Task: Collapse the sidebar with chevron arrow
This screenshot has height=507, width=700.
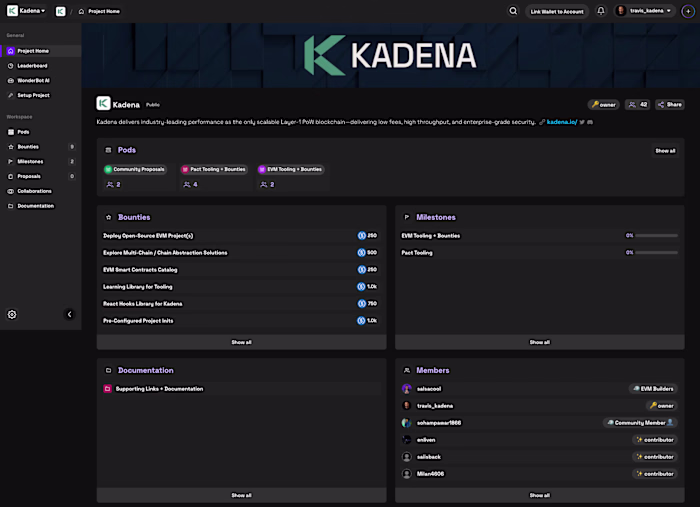Action: 69,314
